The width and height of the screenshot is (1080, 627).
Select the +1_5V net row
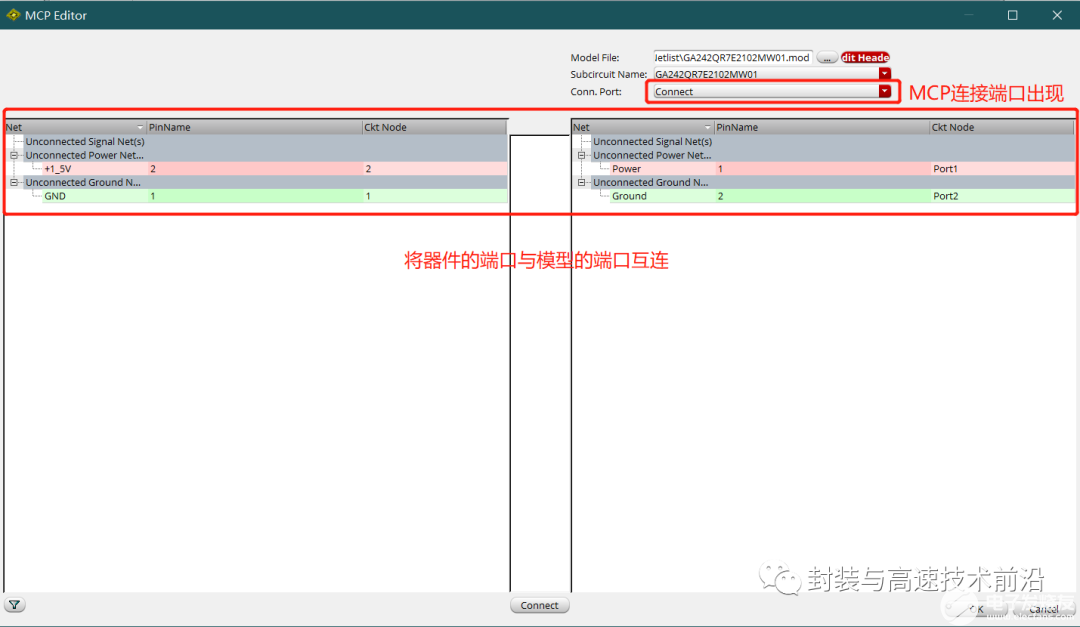coord(256,169)
